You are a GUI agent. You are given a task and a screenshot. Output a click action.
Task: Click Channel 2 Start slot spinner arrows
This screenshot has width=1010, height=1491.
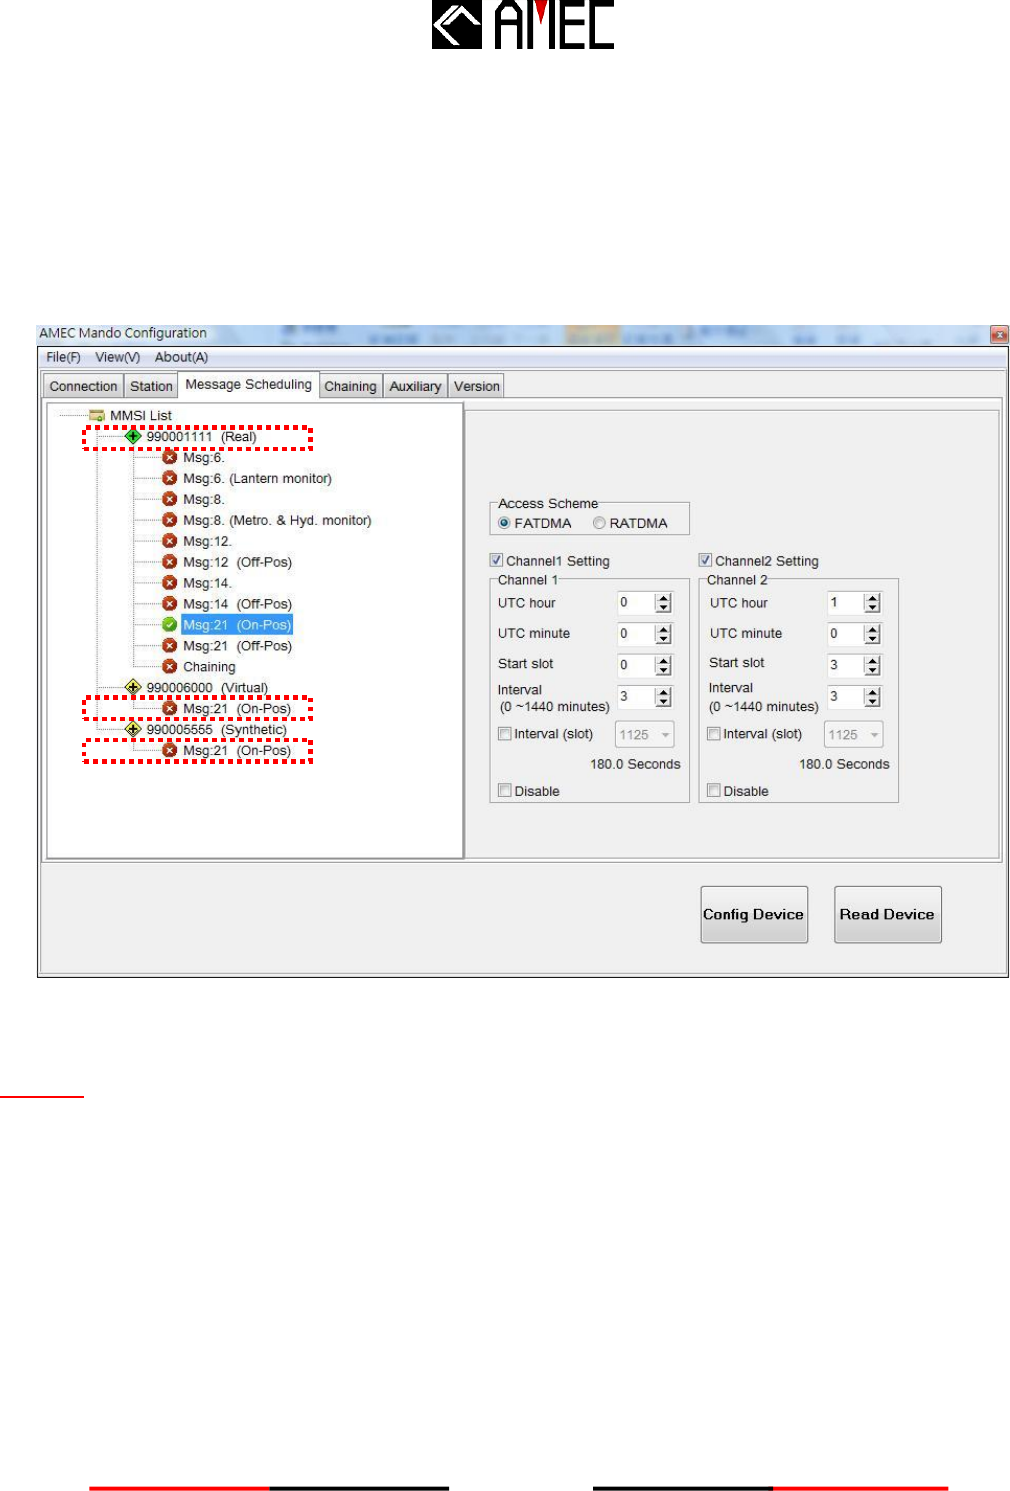tap(872, 665)
